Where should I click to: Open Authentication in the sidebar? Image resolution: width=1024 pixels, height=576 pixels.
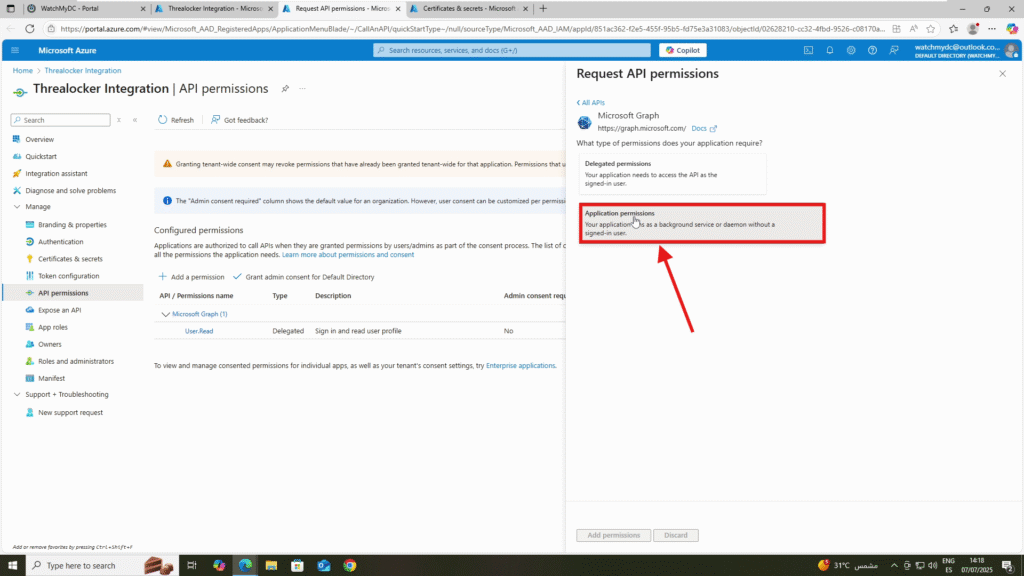[60, 242]
